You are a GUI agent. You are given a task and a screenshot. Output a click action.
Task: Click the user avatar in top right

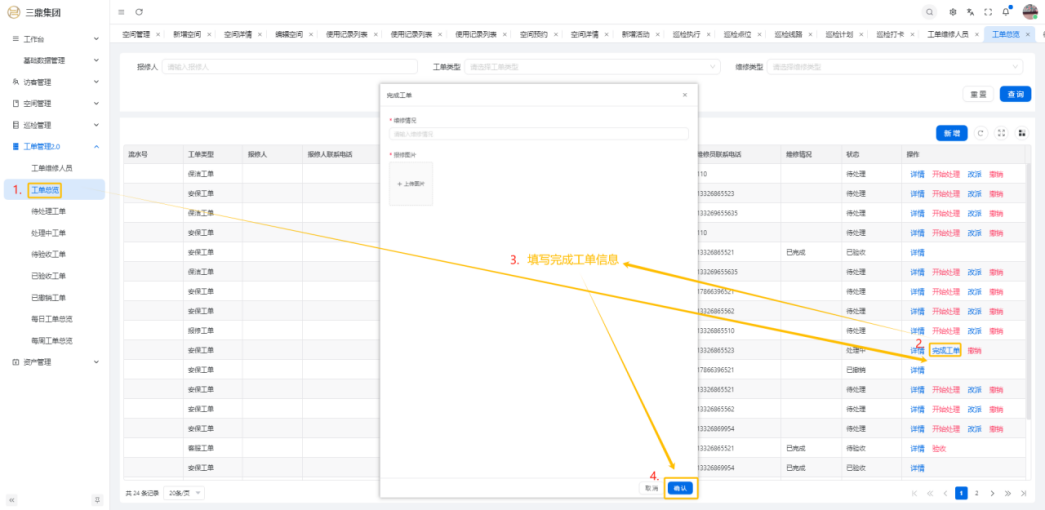(x=1029, y=12)
